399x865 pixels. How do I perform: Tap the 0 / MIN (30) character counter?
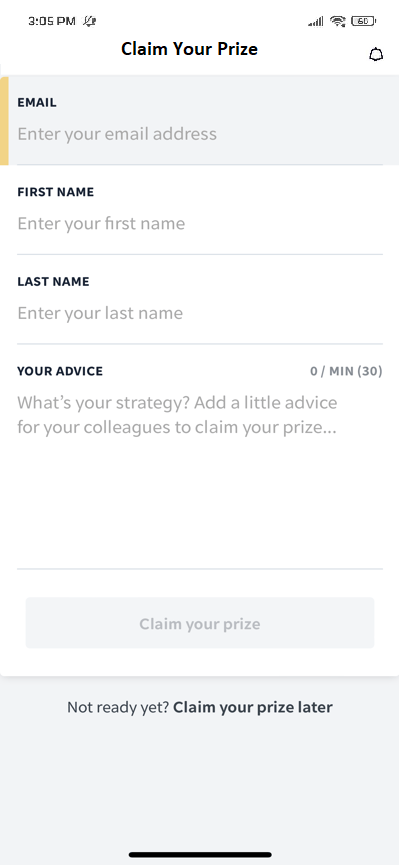[346, 371]
